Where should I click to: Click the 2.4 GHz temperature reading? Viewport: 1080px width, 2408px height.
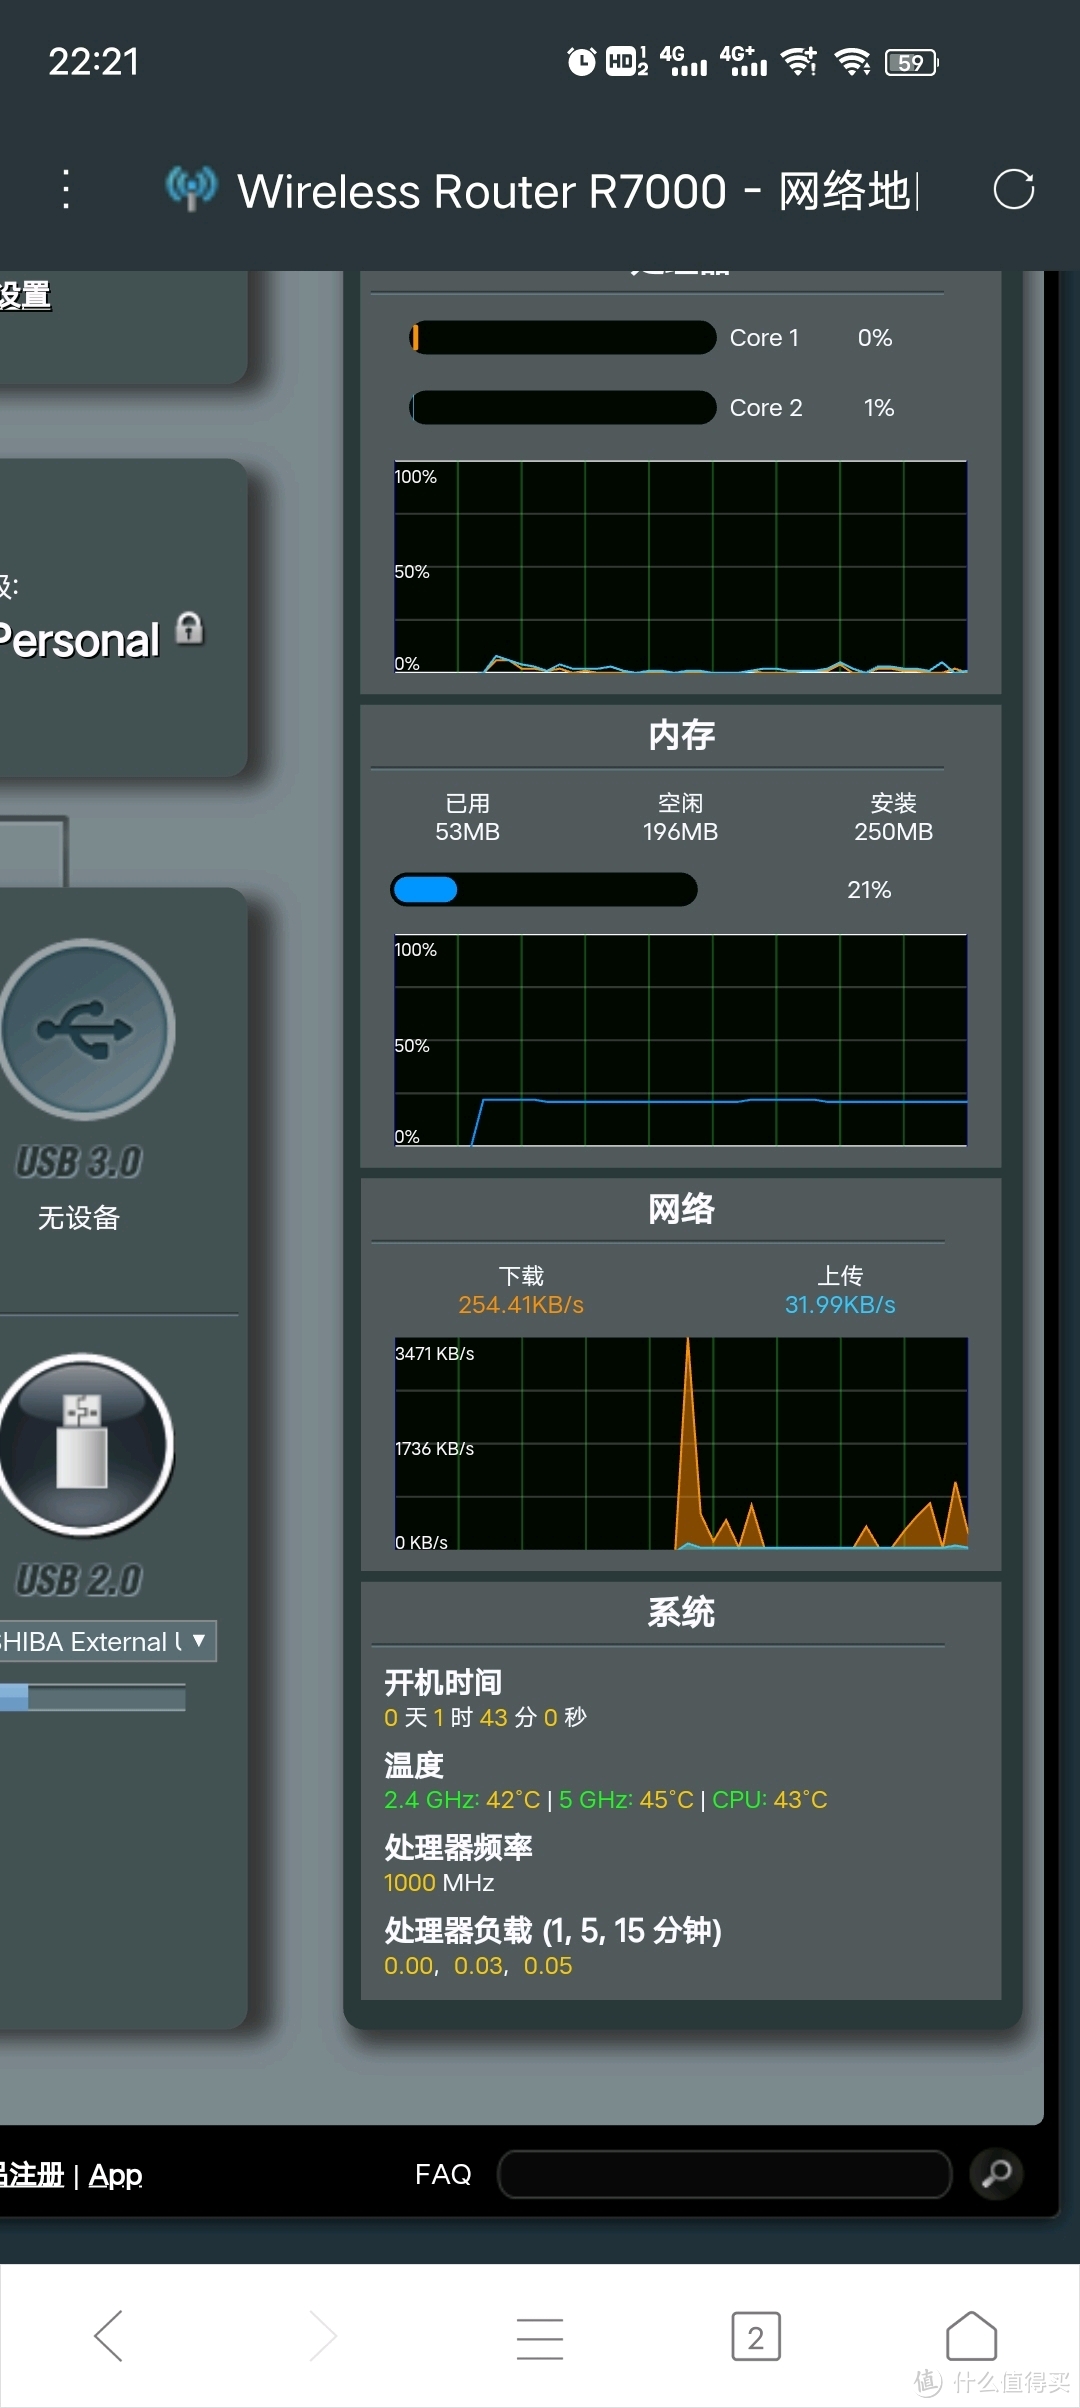(x=462, y=1800)
